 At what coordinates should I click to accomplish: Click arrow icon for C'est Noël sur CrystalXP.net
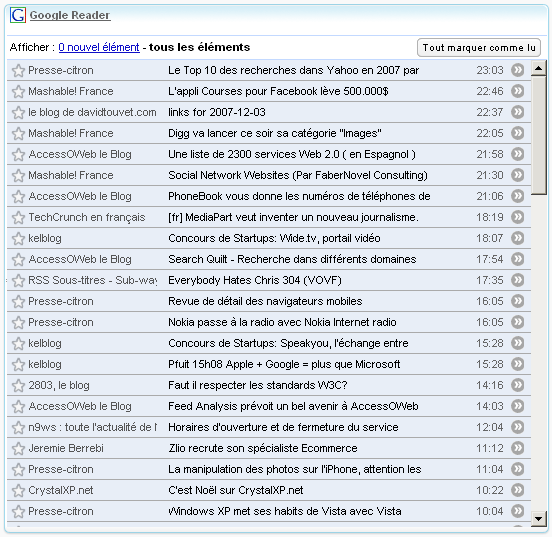tap(518, 490)
